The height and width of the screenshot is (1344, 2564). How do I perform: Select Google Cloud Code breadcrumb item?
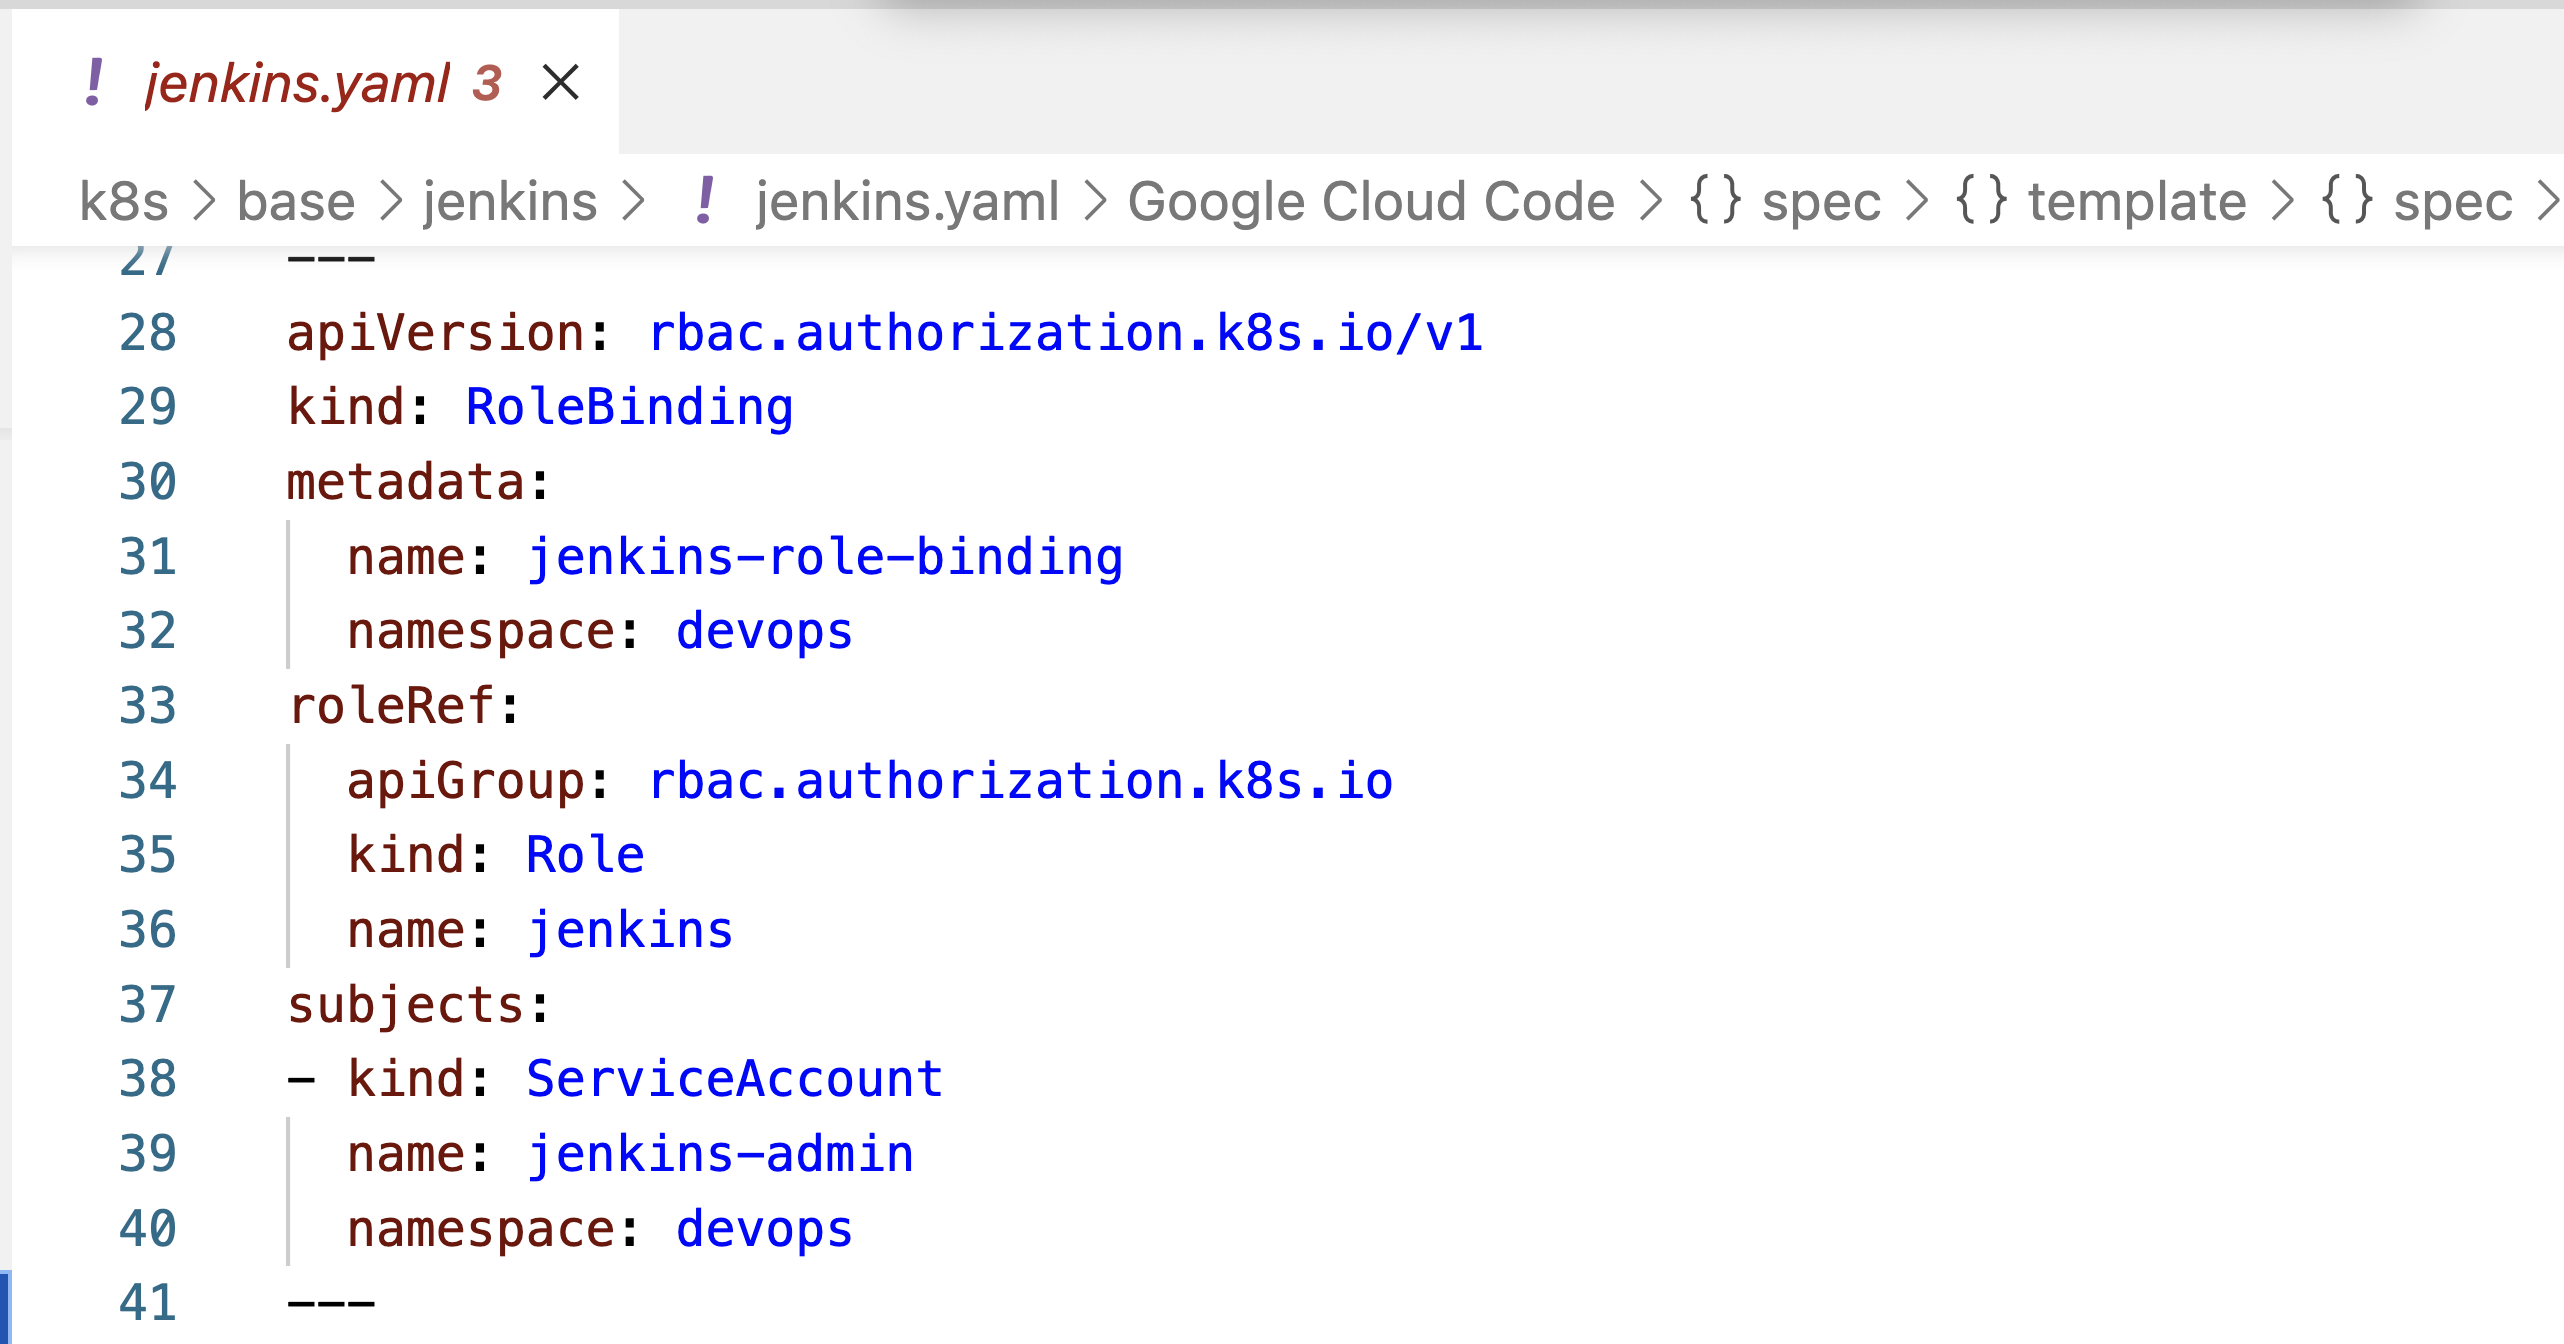pos(1371,201)
